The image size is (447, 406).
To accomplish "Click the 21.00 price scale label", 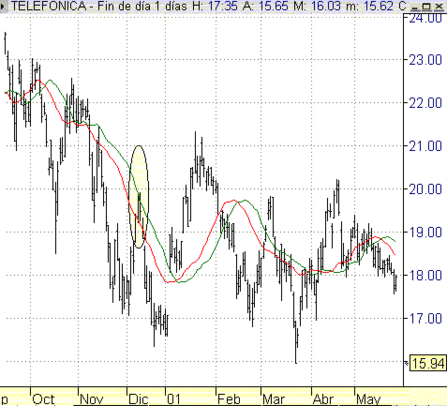I will 426,146.
